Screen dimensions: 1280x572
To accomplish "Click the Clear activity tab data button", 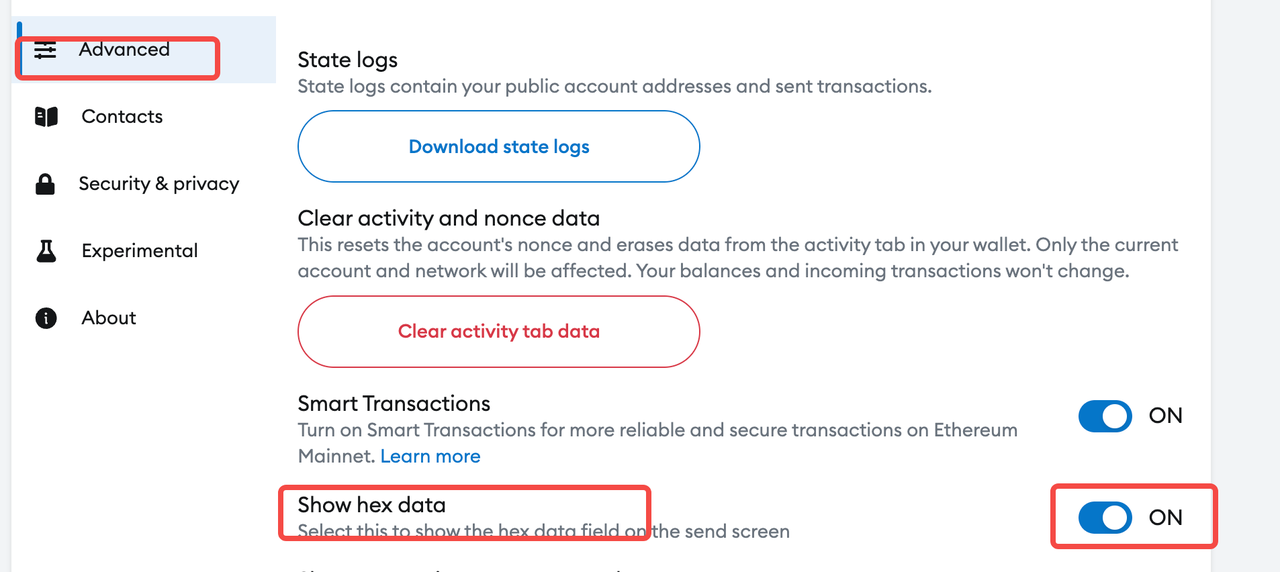I will [x=499, y=331].
